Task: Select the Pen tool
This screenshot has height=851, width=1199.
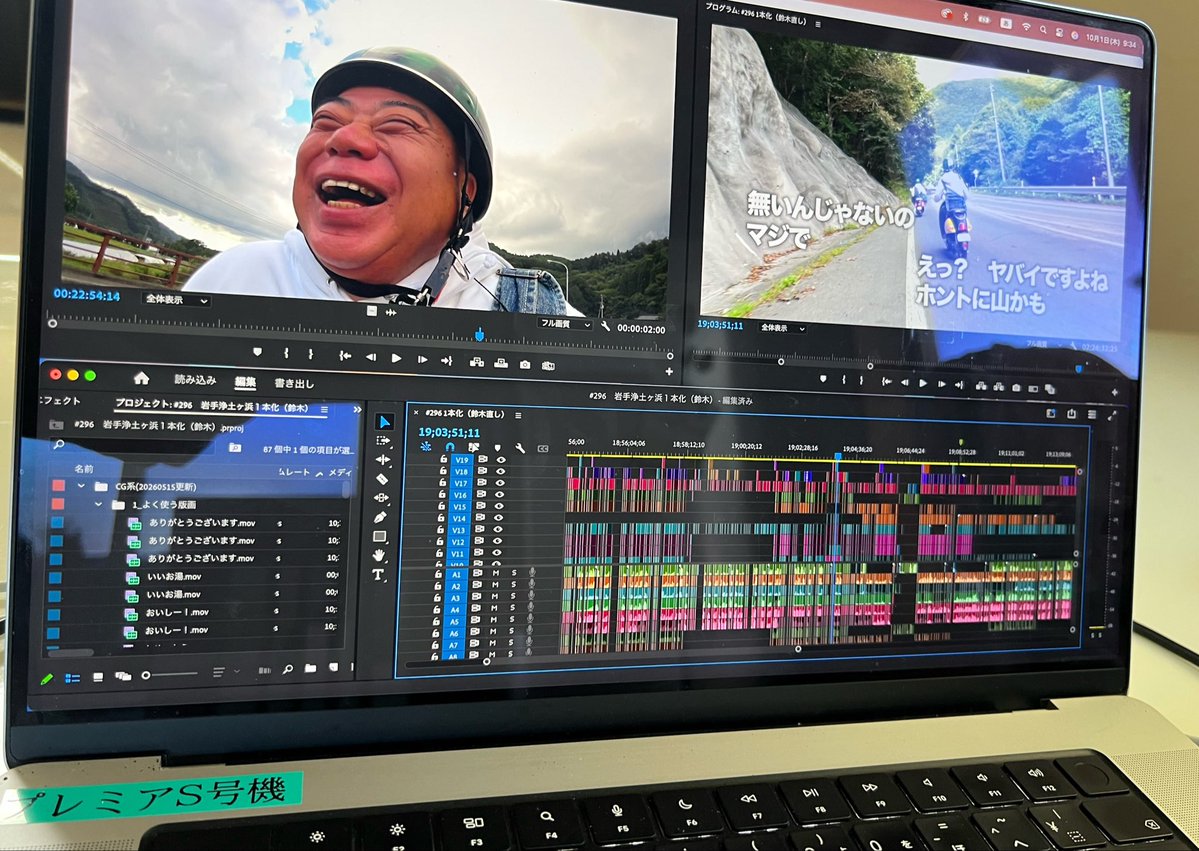Action: tap(380, 517)
